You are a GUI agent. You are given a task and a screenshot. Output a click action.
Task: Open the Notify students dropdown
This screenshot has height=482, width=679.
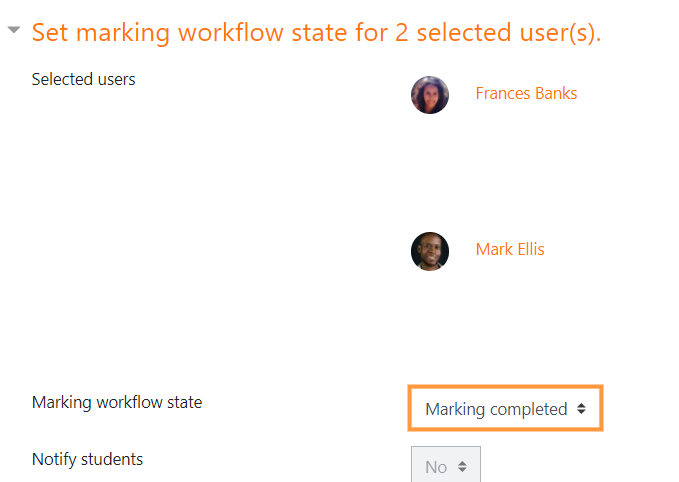[x=446, y=465]
